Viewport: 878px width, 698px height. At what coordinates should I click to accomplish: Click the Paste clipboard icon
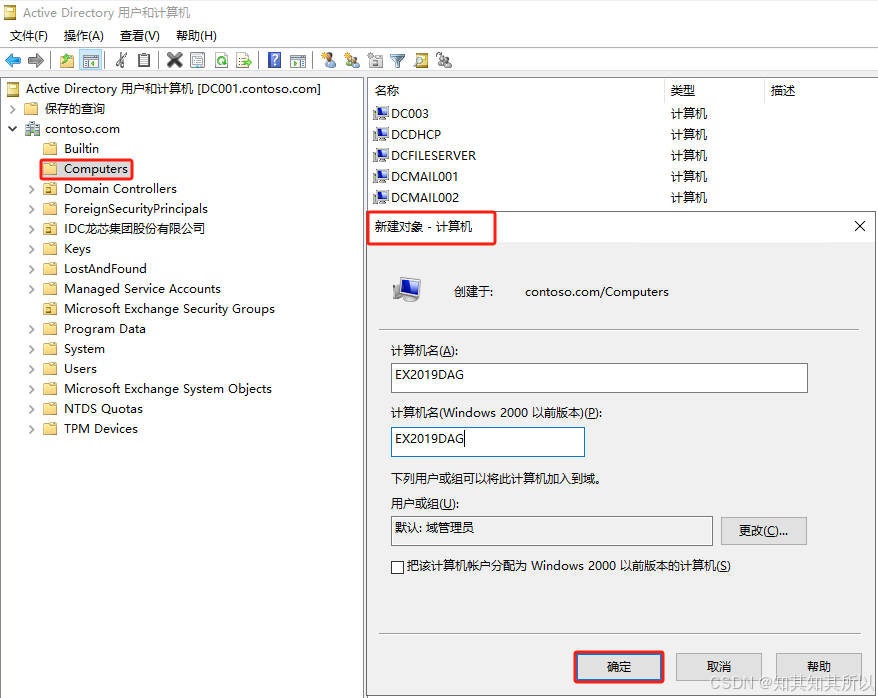(144, 60)
